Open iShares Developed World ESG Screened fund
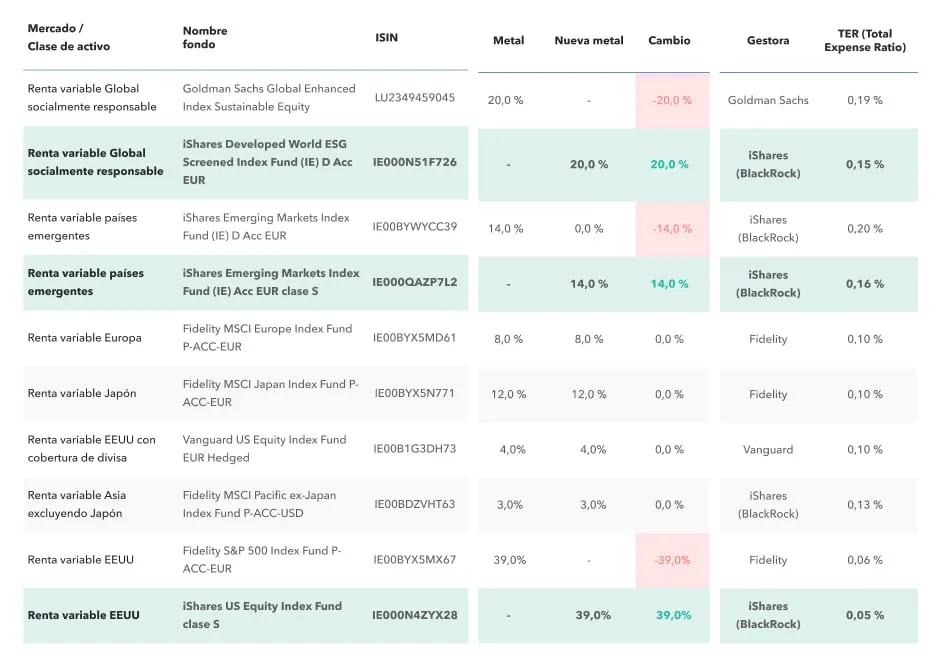Viewport: 942px width, 666px height. coord(267,162)
